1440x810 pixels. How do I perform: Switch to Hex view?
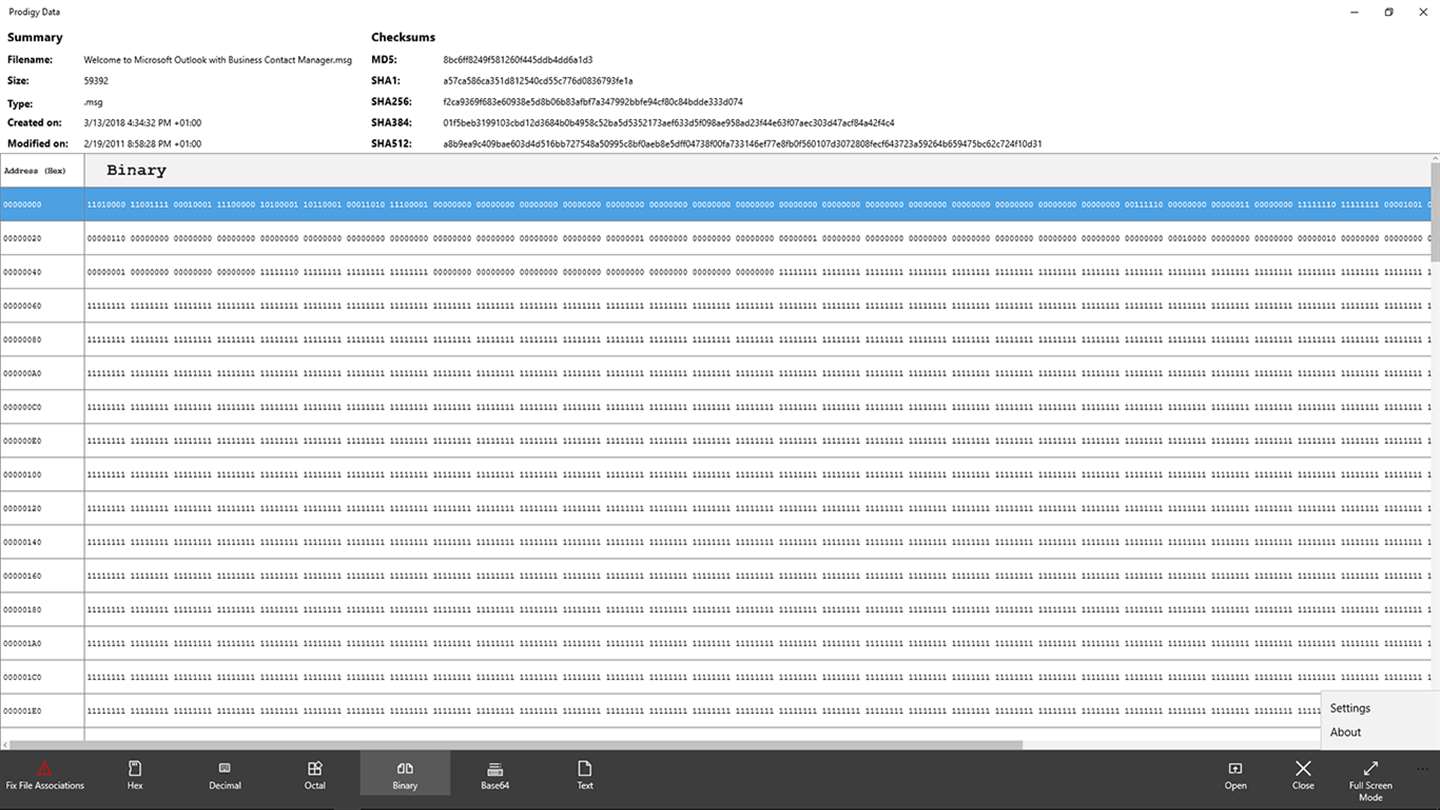pyautogui.click(x=135, y=775)
